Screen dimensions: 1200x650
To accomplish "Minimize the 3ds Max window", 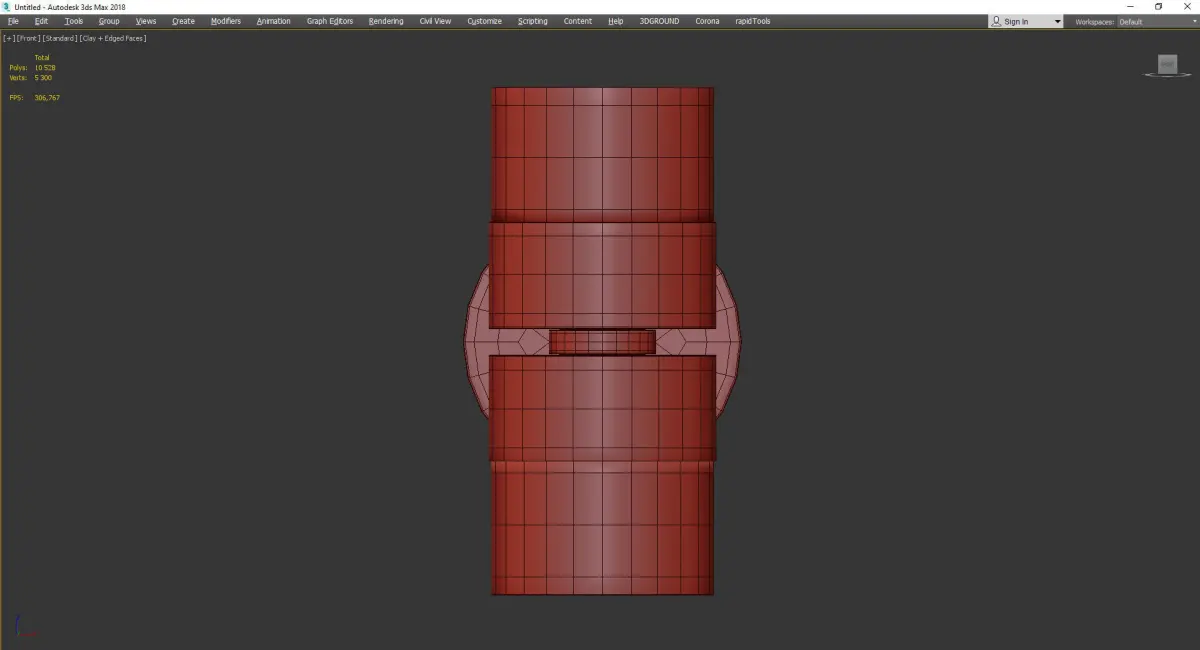I will (x=1130, y=7).
